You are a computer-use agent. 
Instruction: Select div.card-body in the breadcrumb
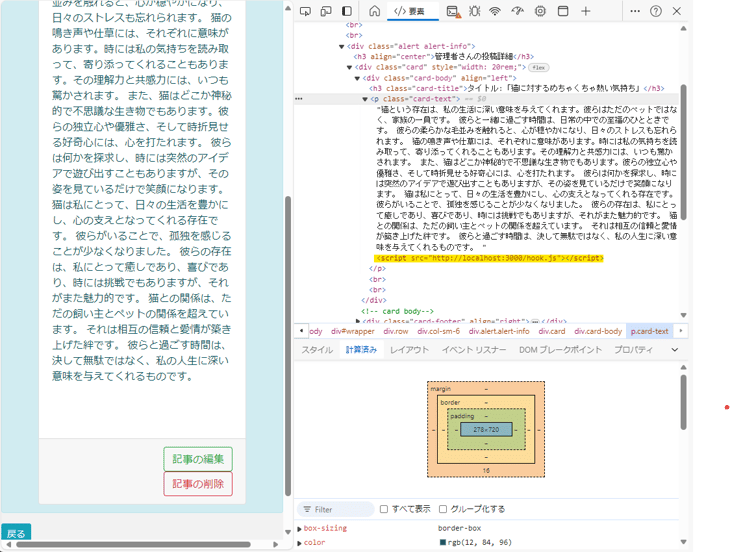[x=598, y=331]
